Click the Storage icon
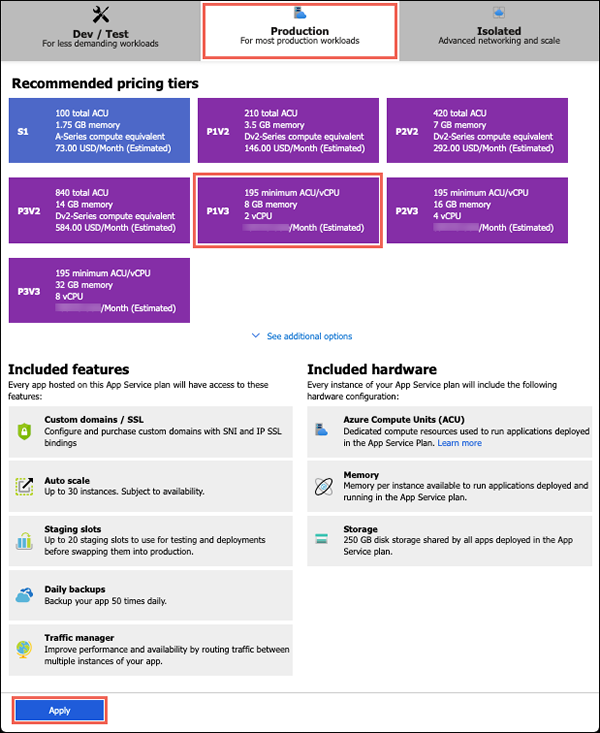Viewport: 600px width, 733px height. (322, 540)
